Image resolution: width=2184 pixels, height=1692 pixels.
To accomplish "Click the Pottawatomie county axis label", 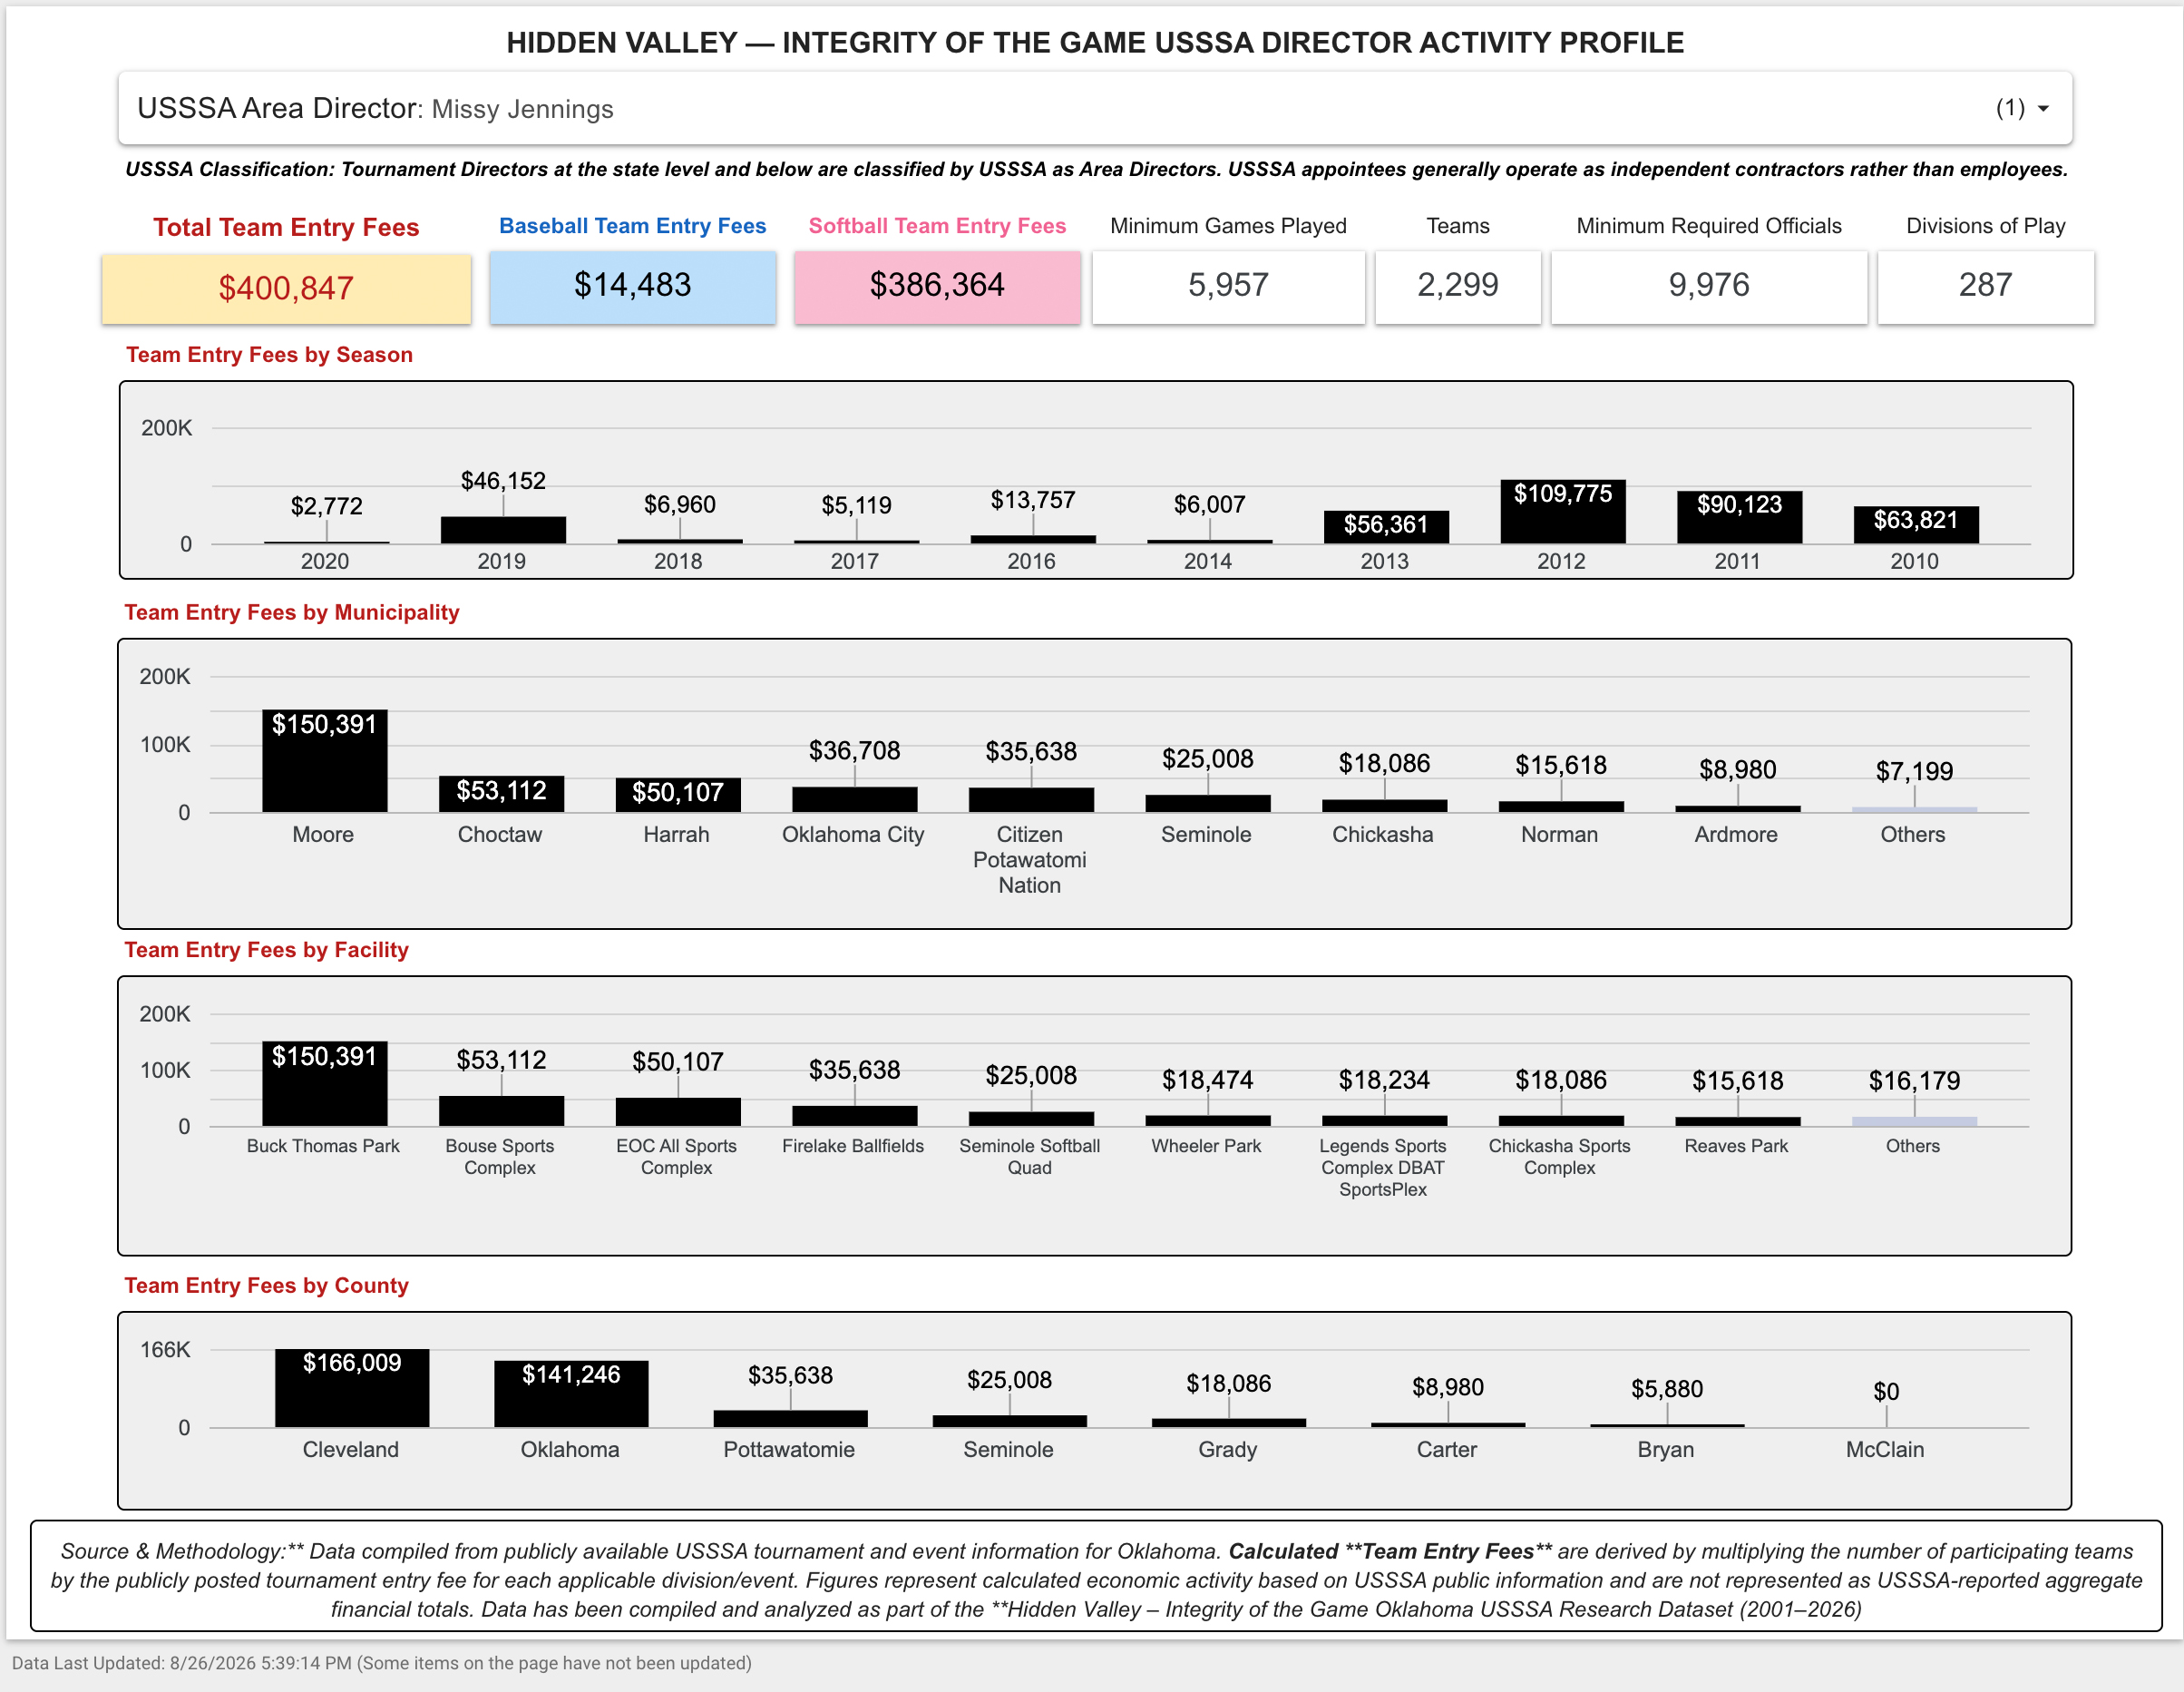I will pyautogui.click(x=789, y=1449).
